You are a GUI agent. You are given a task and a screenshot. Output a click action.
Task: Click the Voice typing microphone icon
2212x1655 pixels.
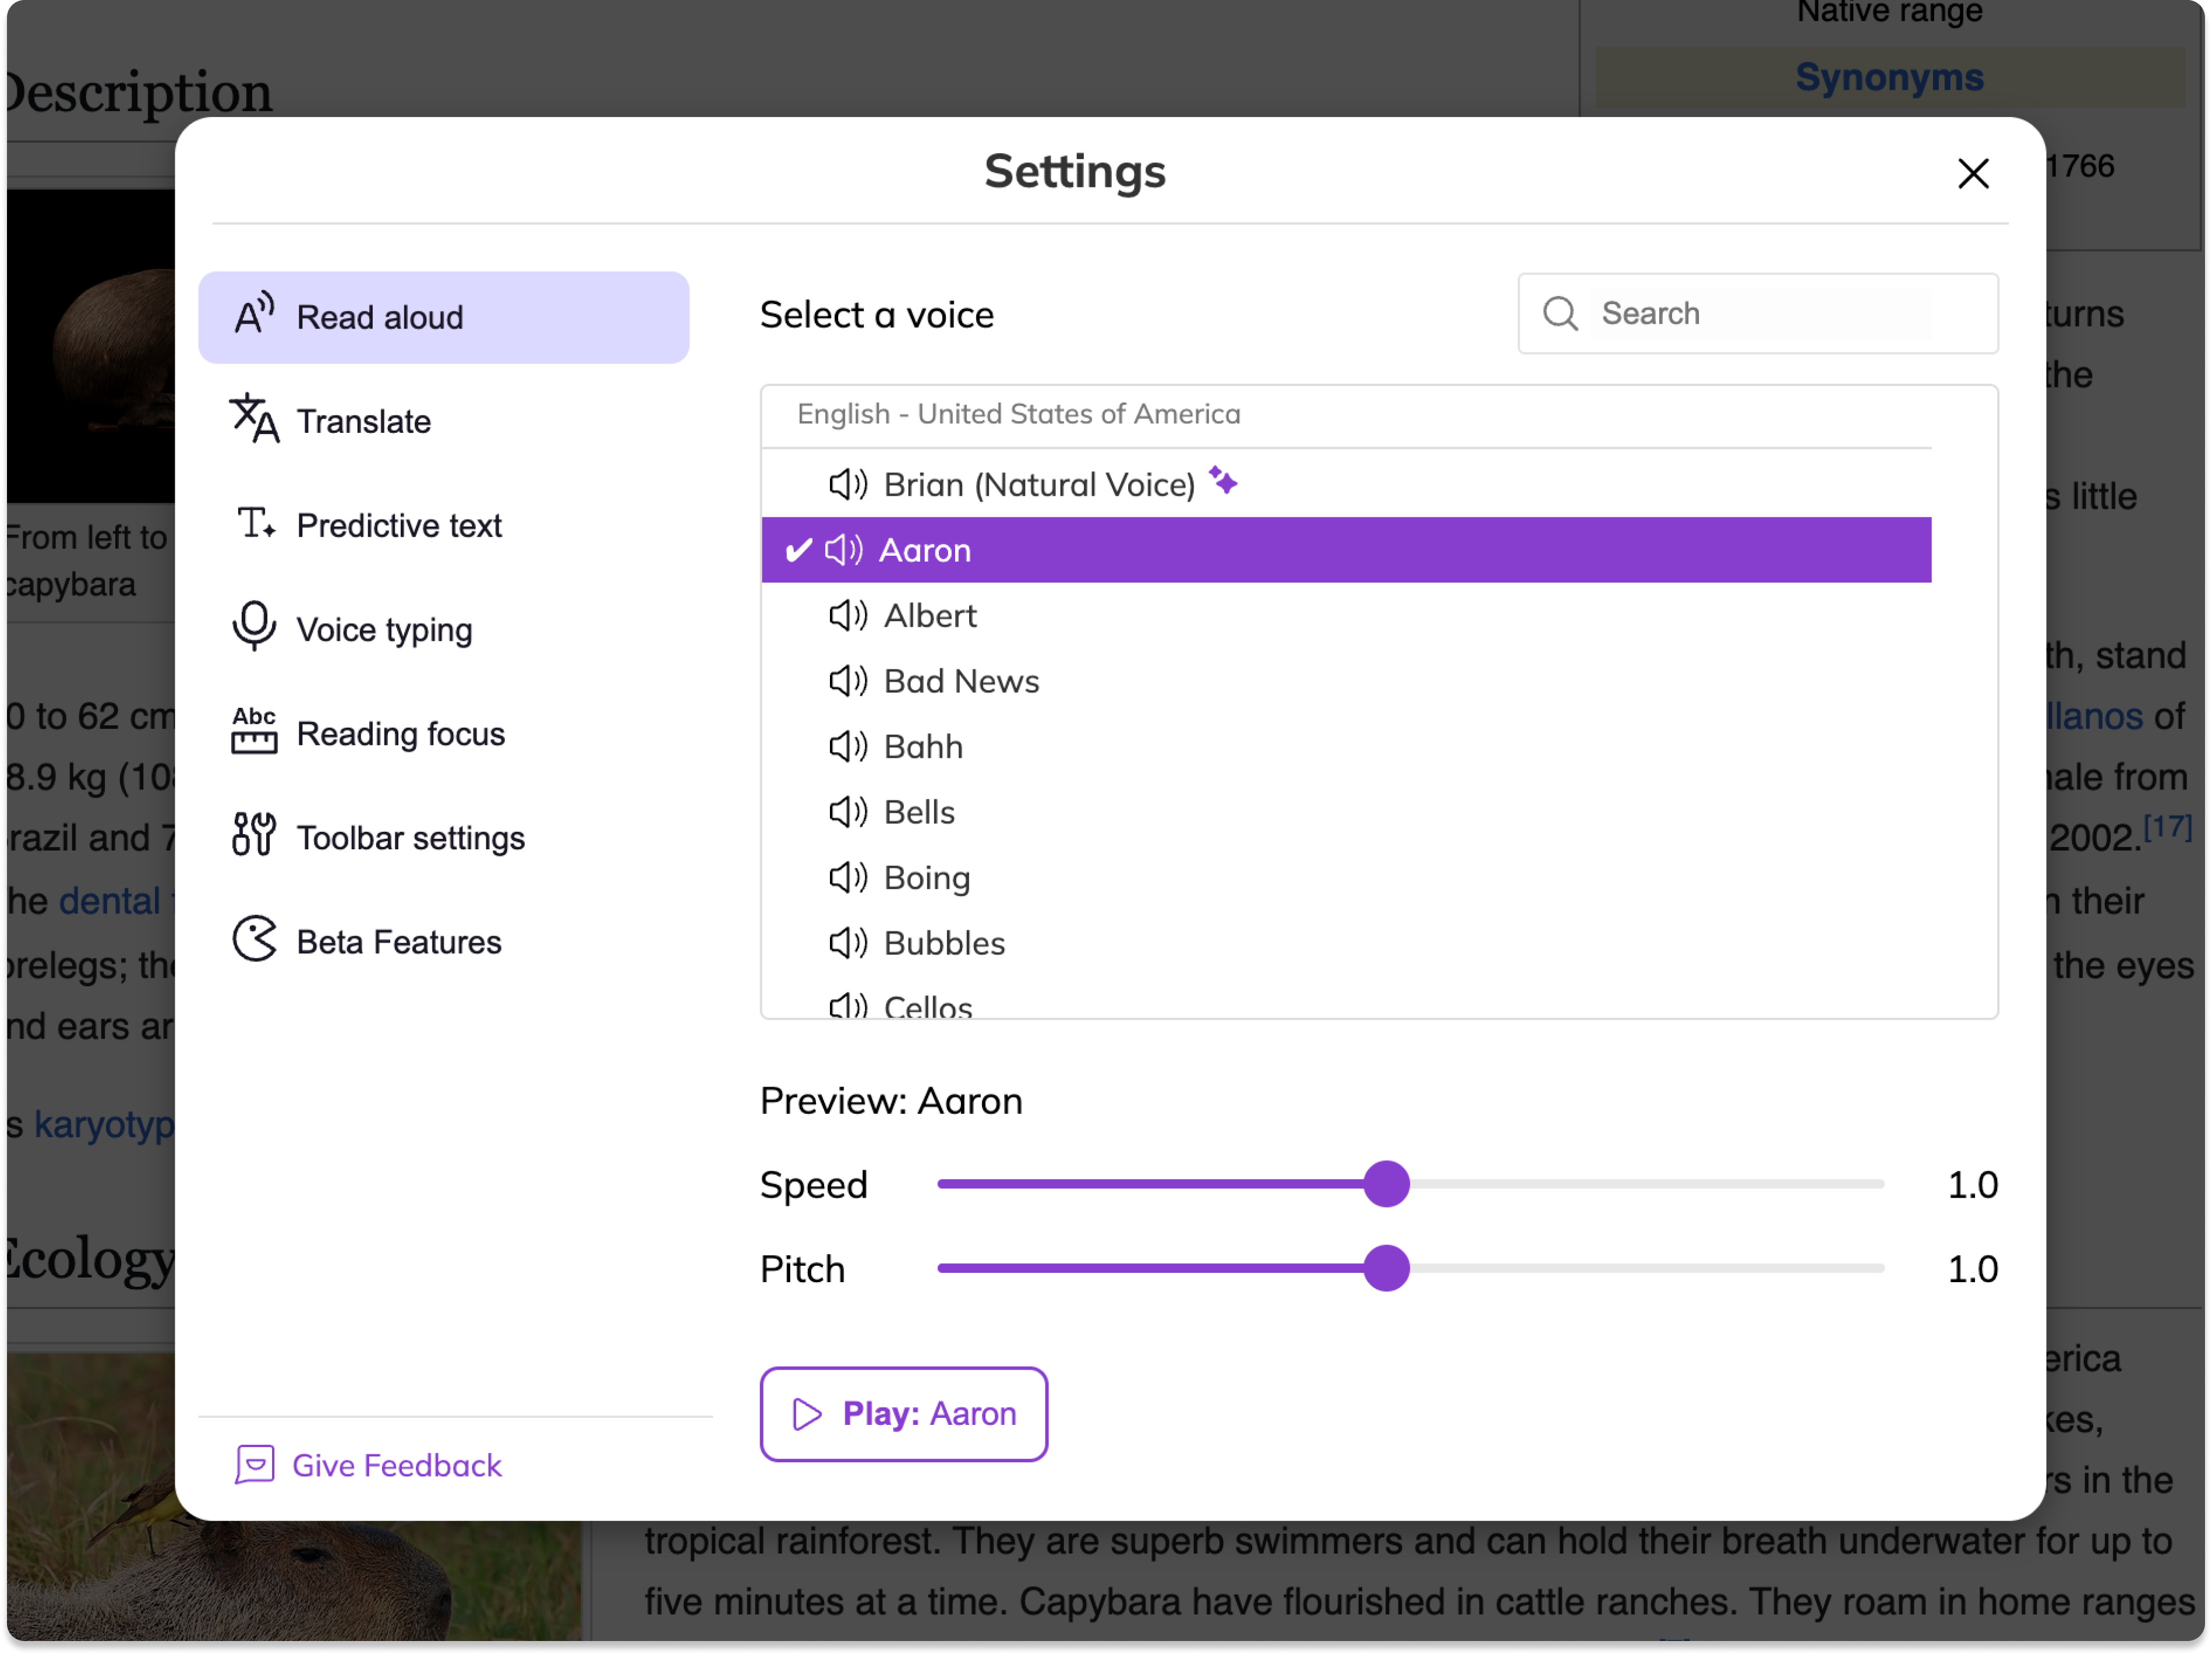254,627
